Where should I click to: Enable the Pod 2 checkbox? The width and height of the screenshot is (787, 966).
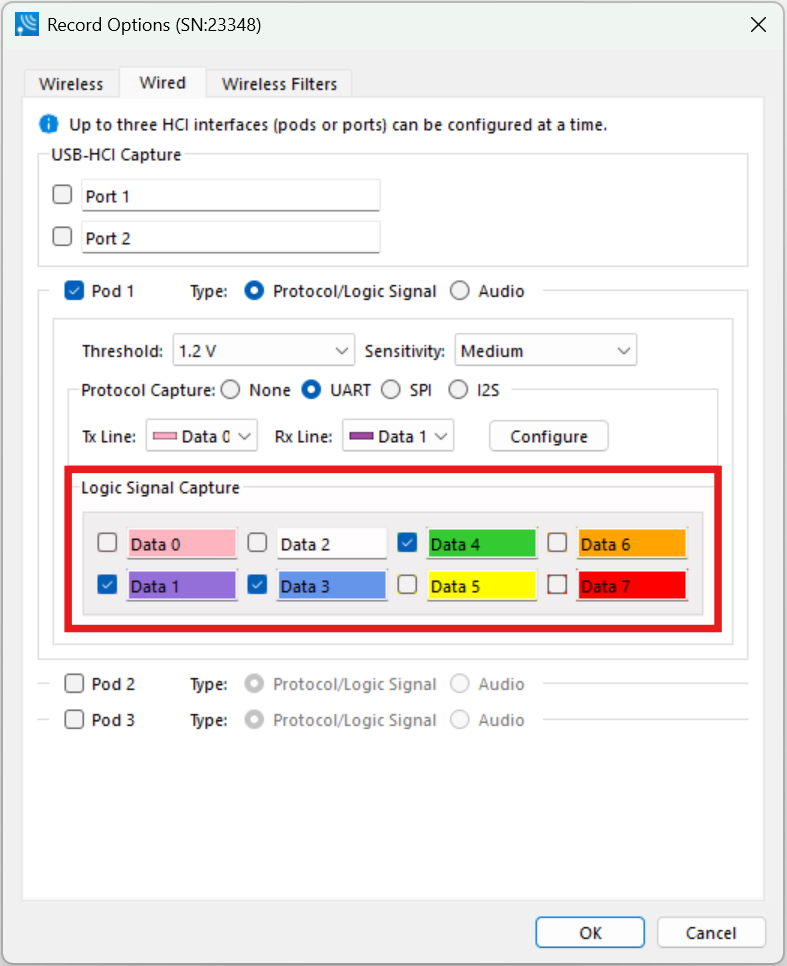[74, 683]
